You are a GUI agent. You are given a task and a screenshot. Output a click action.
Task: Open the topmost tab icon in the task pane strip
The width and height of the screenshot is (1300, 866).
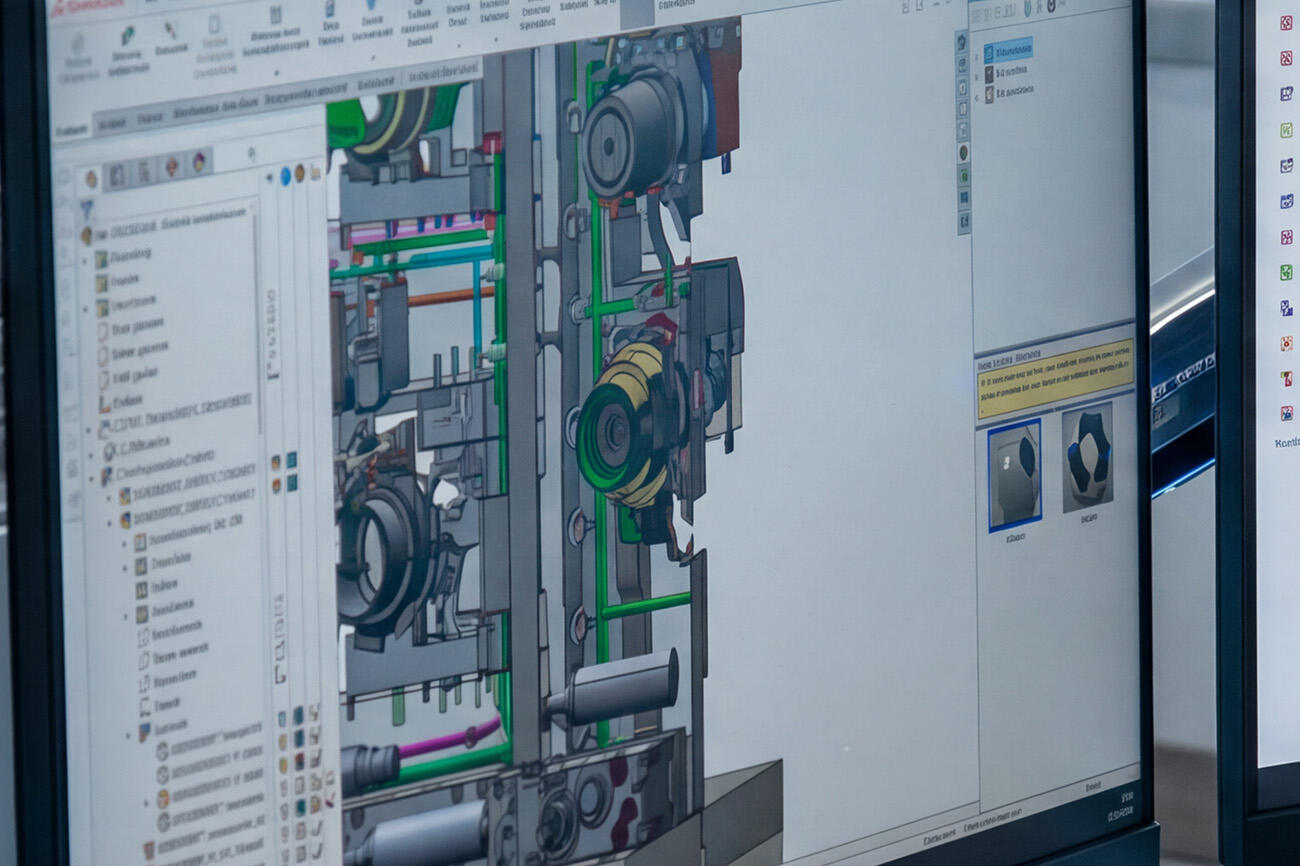[x=961, y=42]
